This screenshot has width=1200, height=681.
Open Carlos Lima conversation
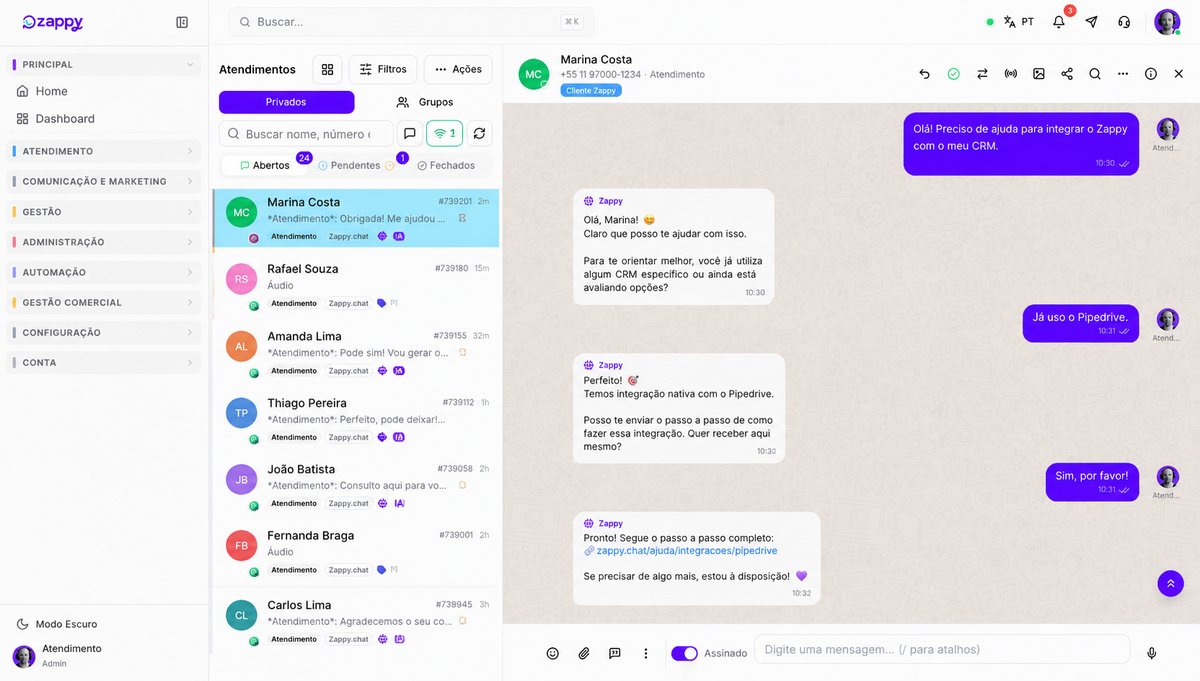[x=356, y=620]
